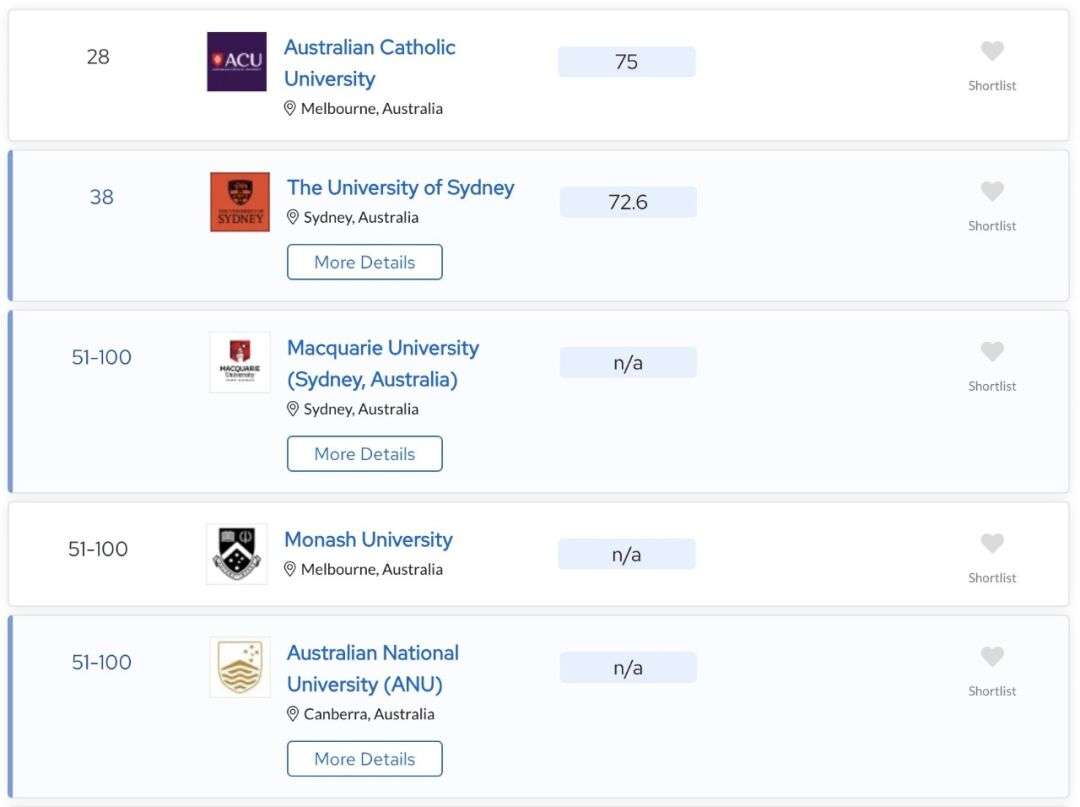This screenshot has height=807, width=1080.
Task: Toggle heart shortlist for University of Sydney
Action: point(992,191)
